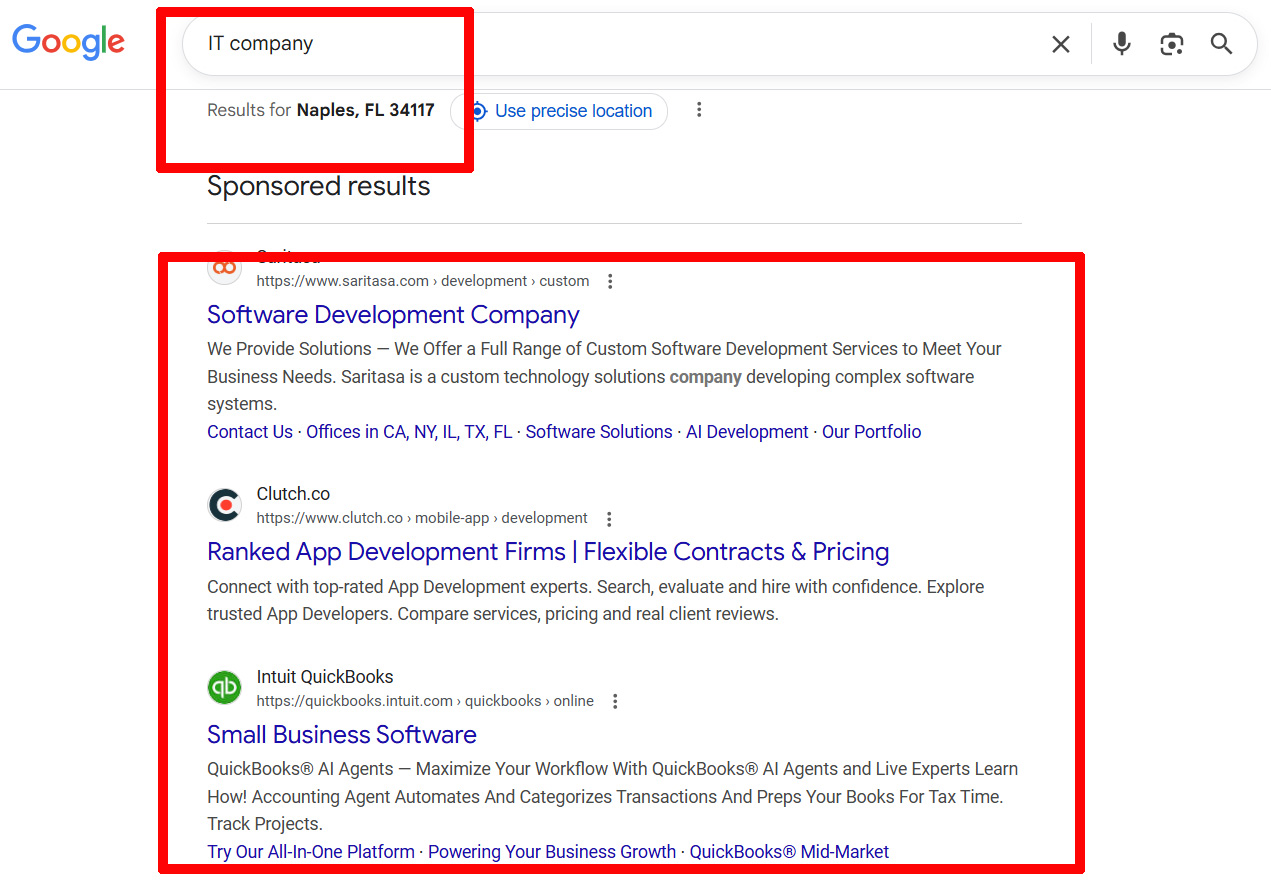Clear the search box with the X icon
Viewport: 1271px width, 891px height.
(1060, 43)
